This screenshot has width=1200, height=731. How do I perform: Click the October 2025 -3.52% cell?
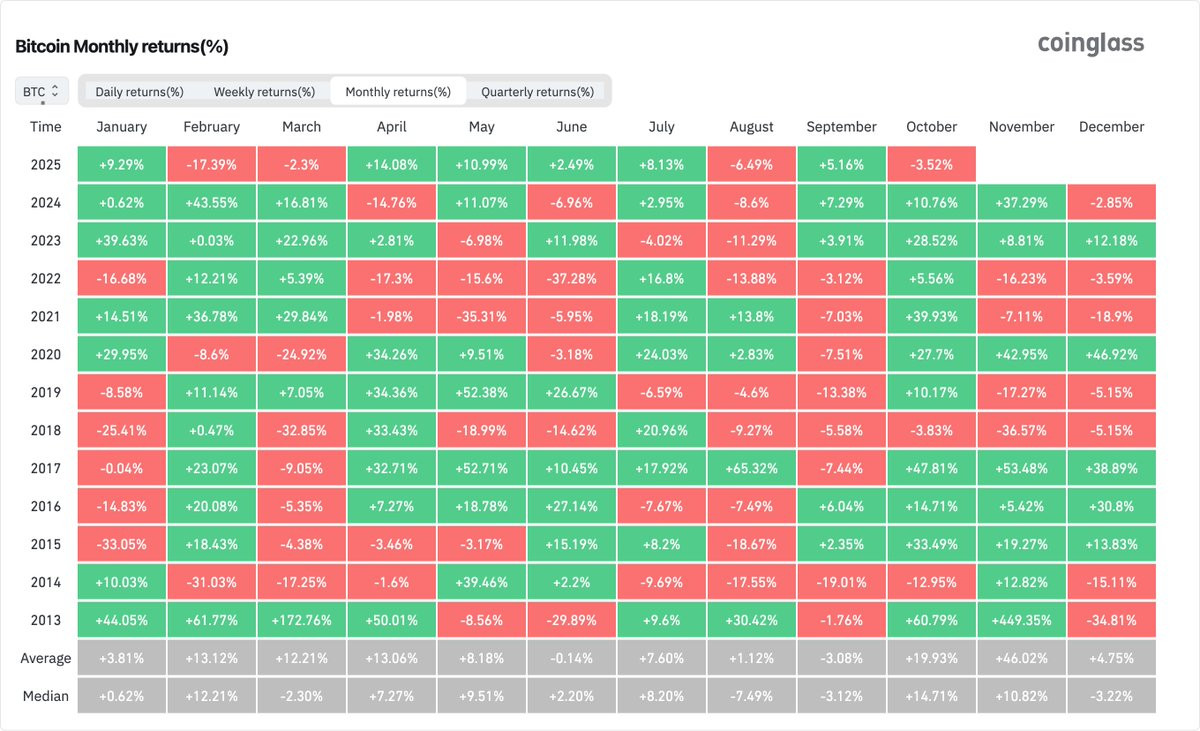click(931, 165)
